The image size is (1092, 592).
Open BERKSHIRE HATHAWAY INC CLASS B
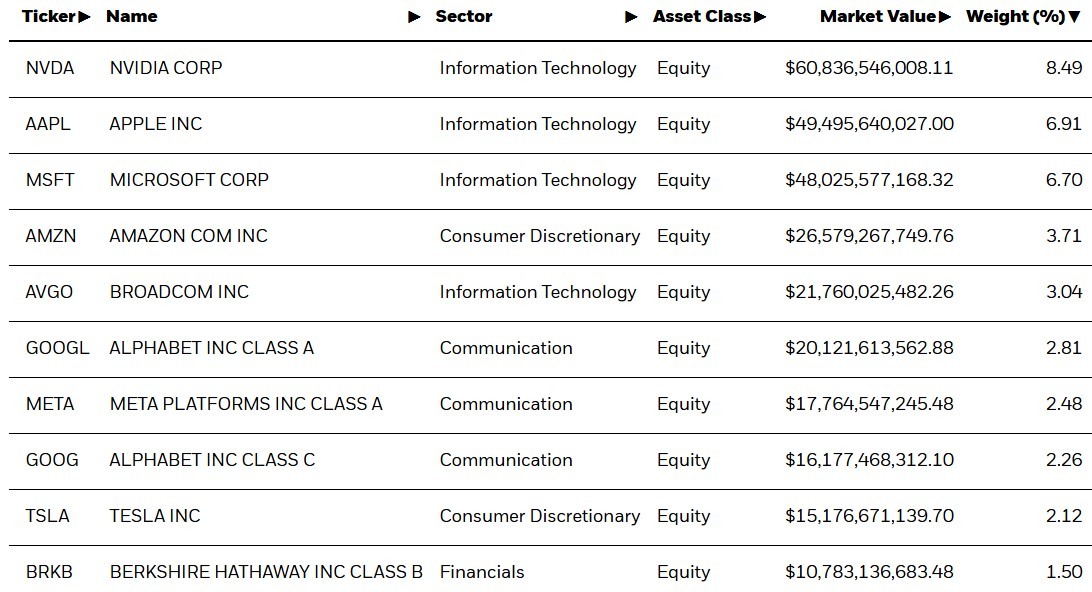coord(266,572)
